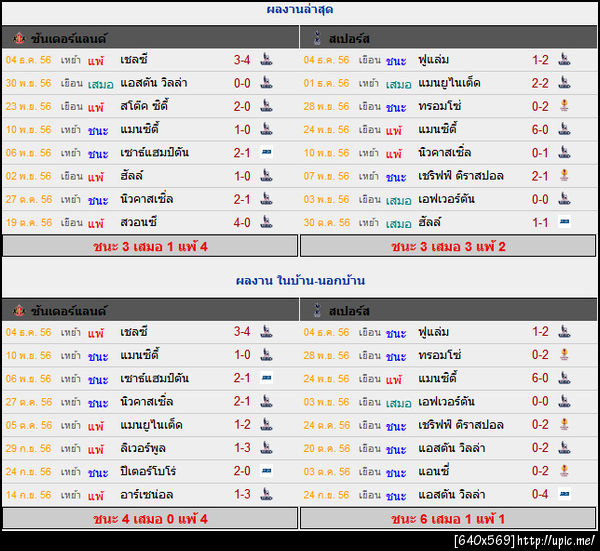Click the summary 'ชนะ 4 เสมอ 0 แพ้ 4'
Screen dimensions: 600x551
pyautogui.click(x=150, y=519)
